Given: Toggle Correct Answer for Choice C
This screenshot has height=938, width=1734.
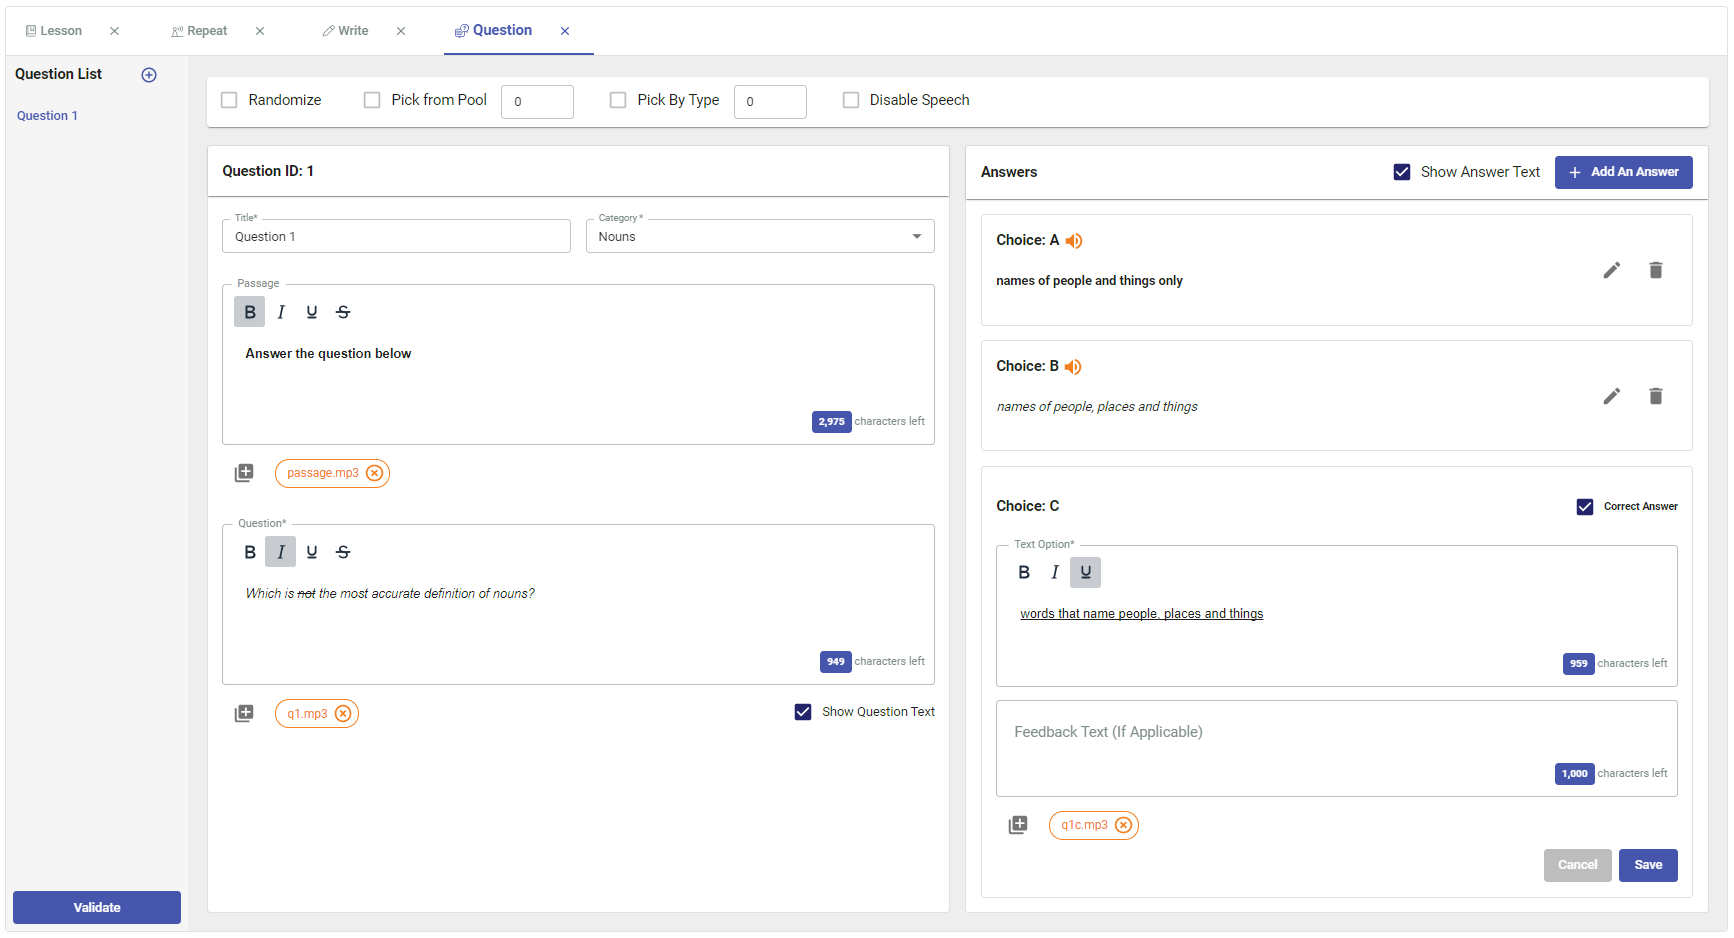Looking at the screenshot, I should coord(1585,507).
